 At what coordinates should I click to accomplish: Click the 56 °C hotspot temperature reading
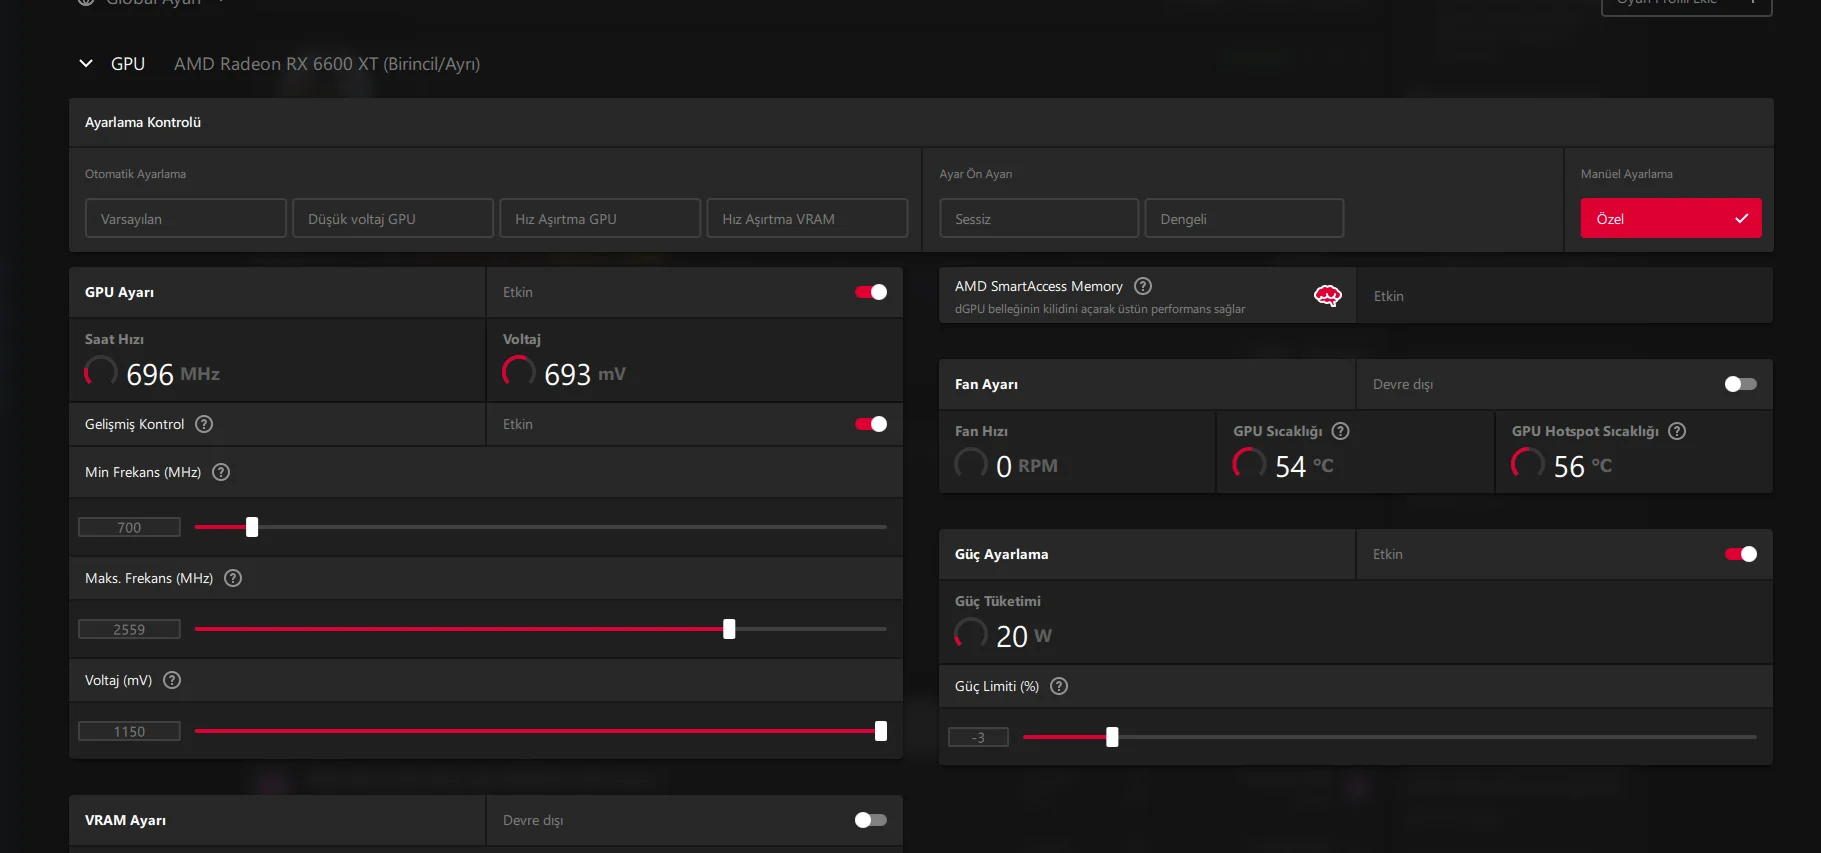click(1583, 466)
